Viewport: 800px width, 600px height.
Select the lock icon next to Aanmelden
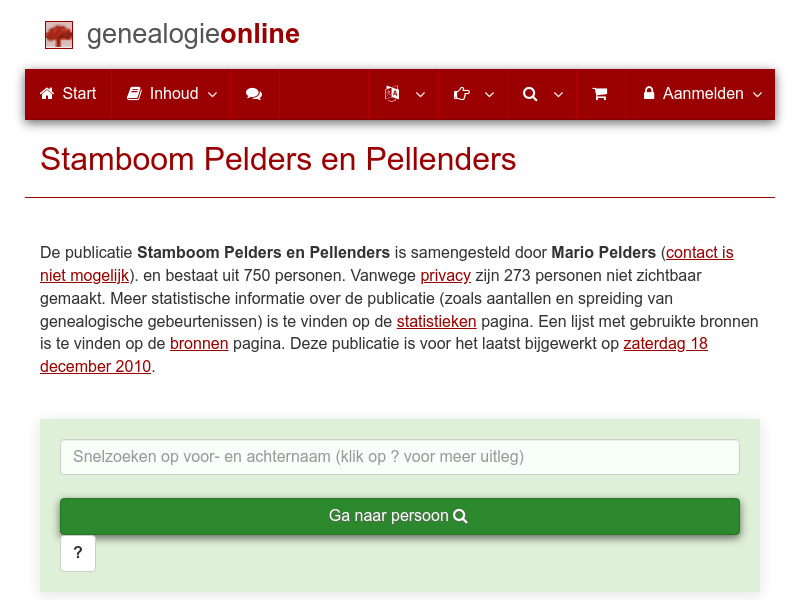pyautogui.click(x=651, y=94)
